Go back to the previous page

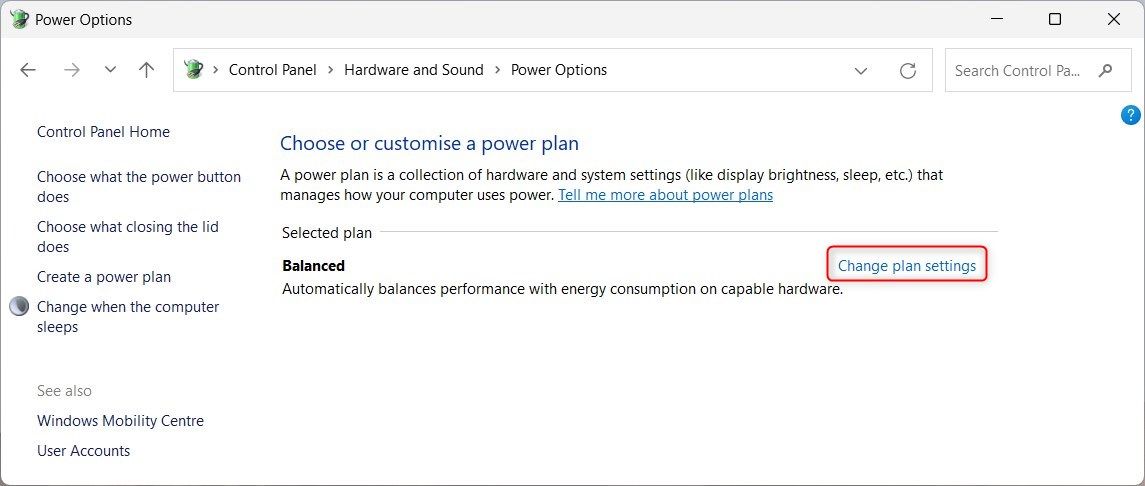pyautogui.click(x=28, y=70)
